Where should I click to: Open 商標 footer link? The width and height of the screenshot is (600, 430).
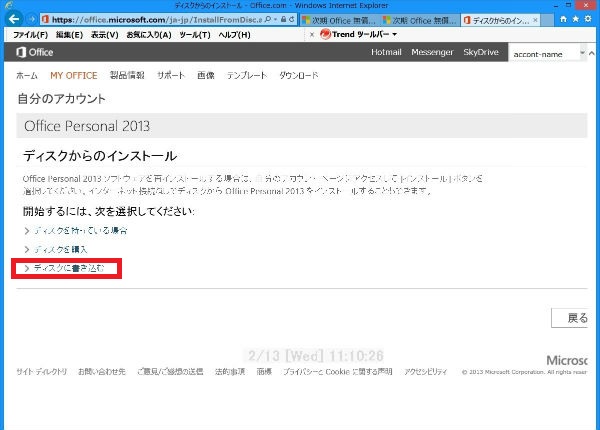(x=264, y=371)
